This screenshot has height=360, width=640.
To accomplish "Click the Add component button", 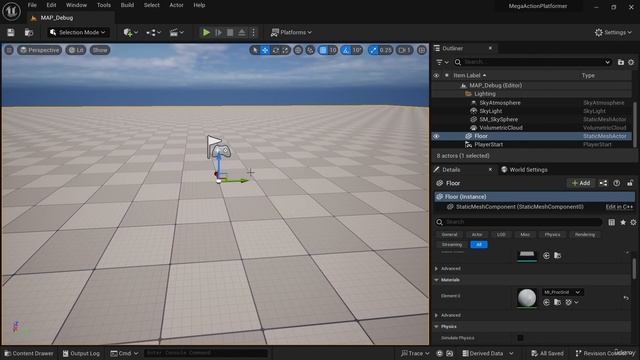I will point(580,183).
